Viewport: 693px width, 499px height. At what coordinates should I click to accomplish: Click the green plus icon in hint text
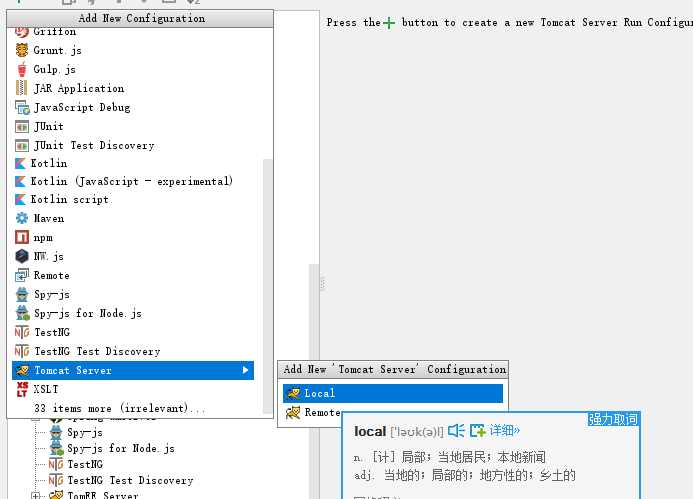pos(389,23)
